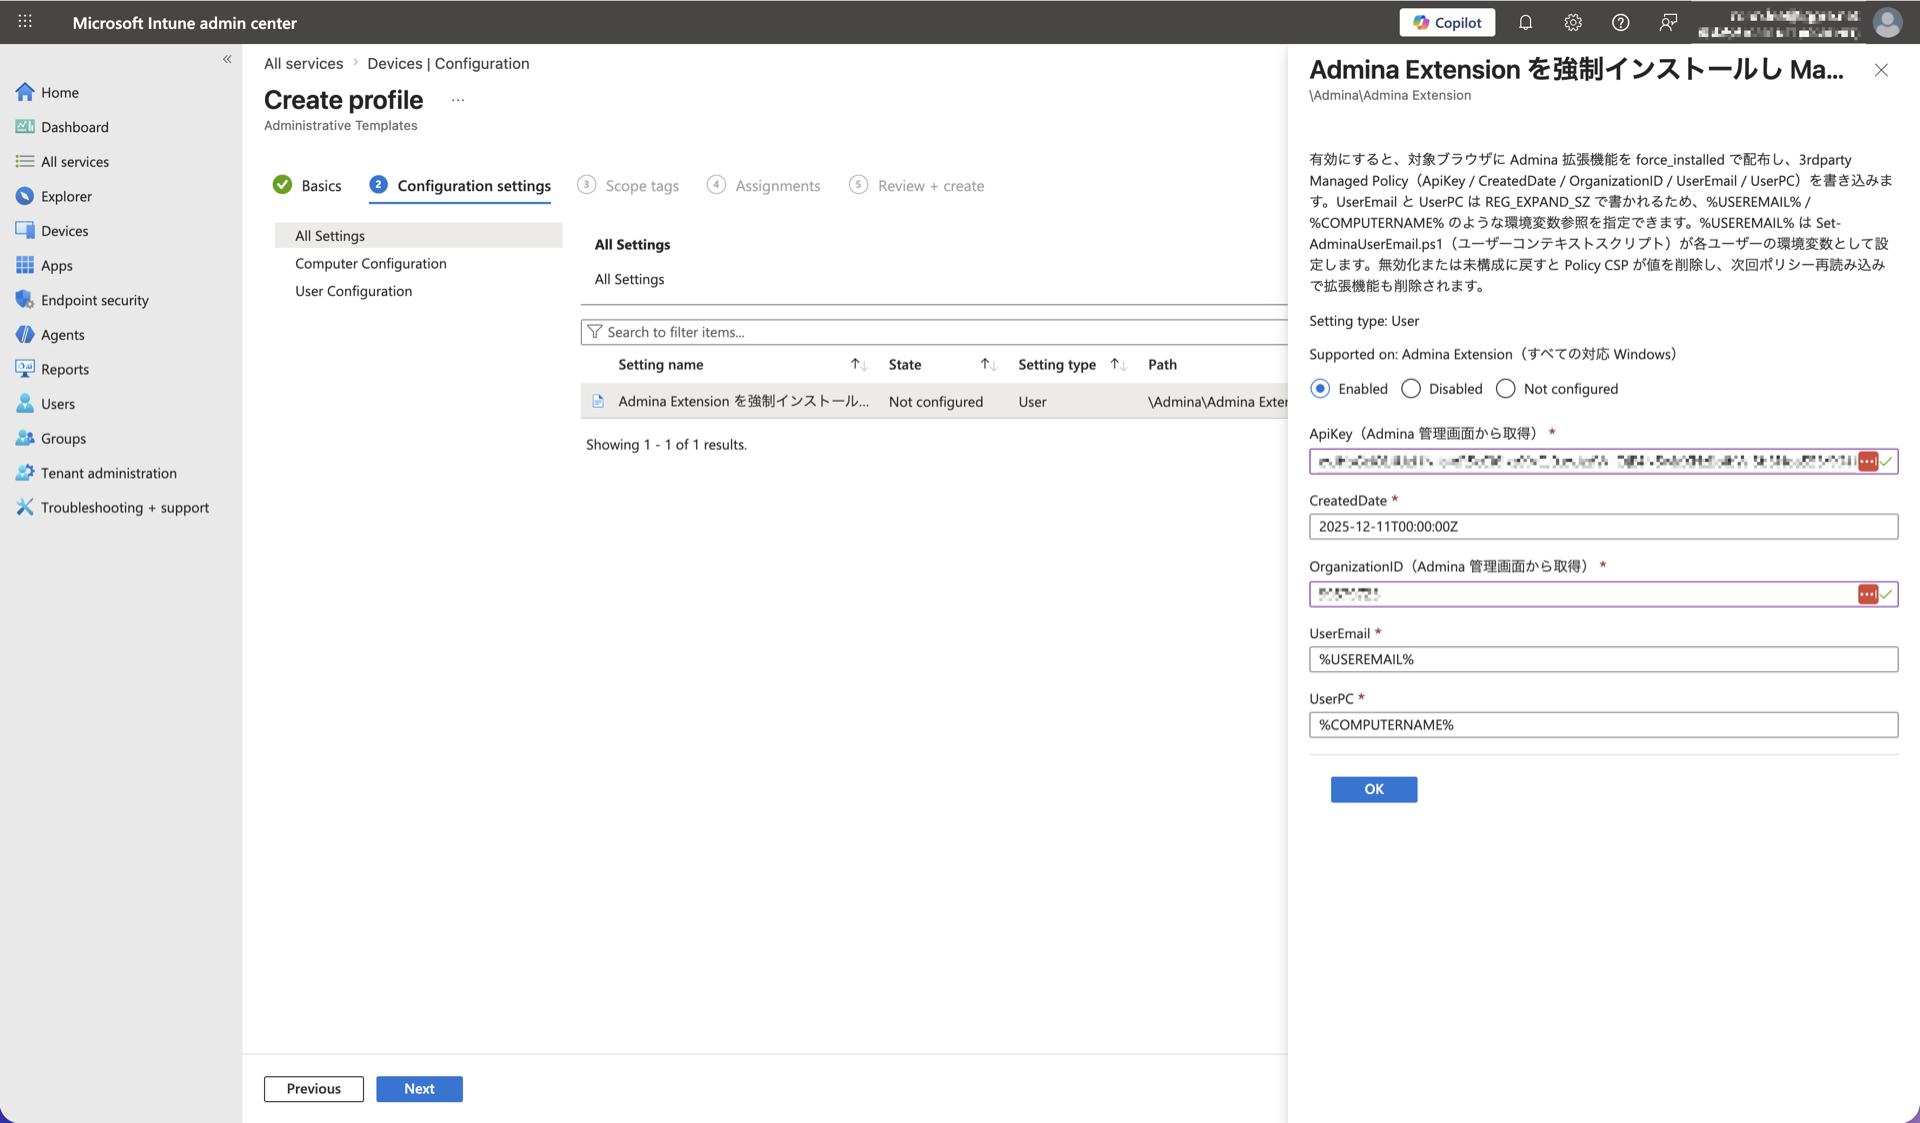Select All Settings in the settings tree
This screenshot has height=1123, width=1920.
418,236
